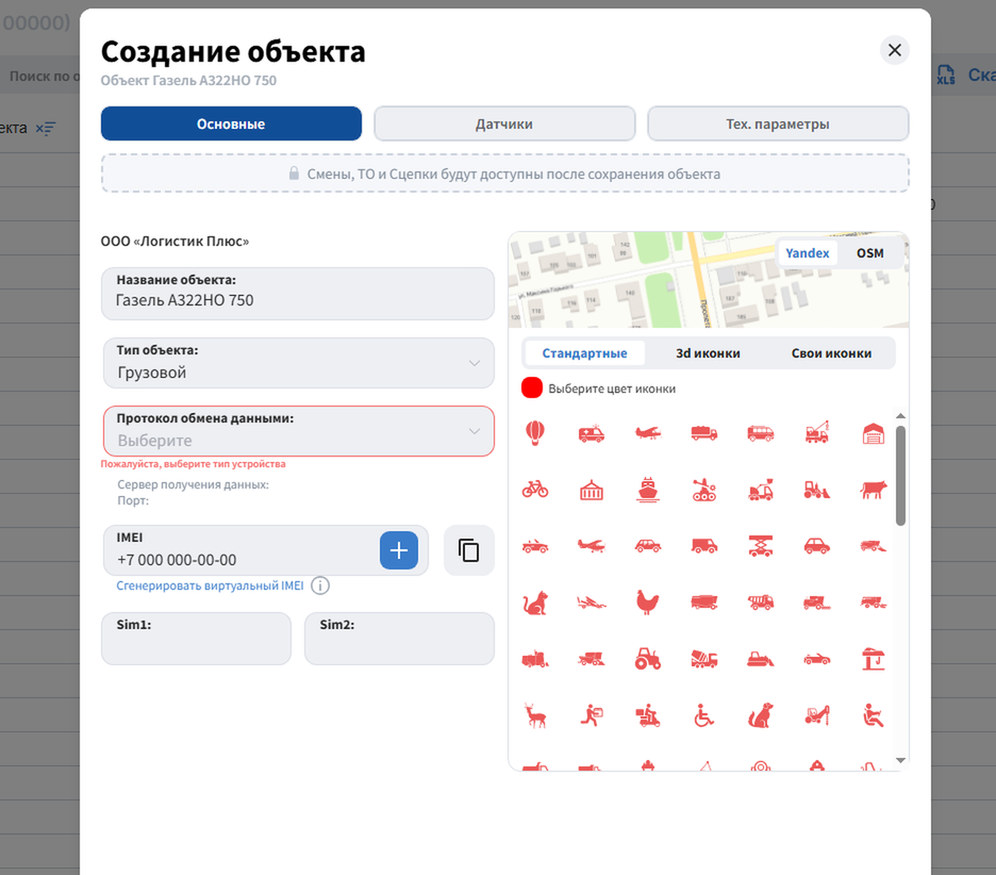This screenshot has width=996, height=875.
Task: Close the Создание объекта dialog
Action: click(x=894, y=50)
